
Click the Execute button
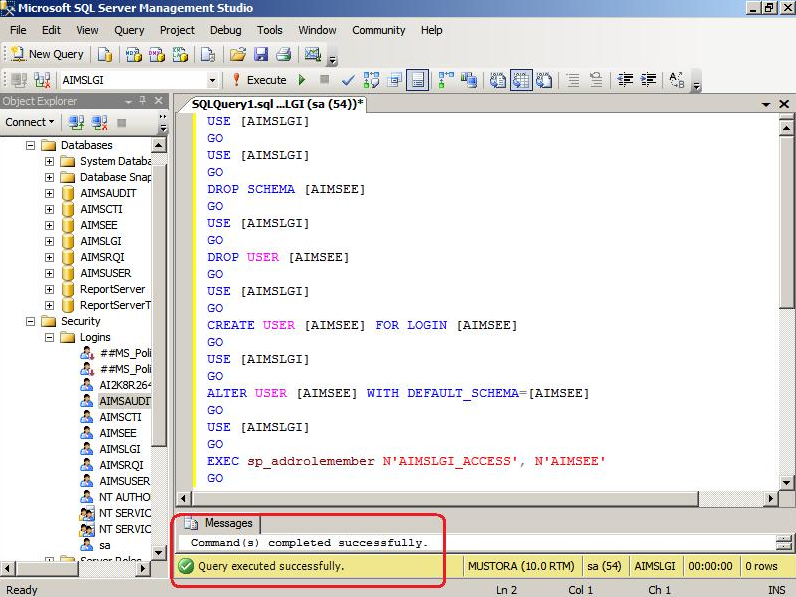click(260, 80)
